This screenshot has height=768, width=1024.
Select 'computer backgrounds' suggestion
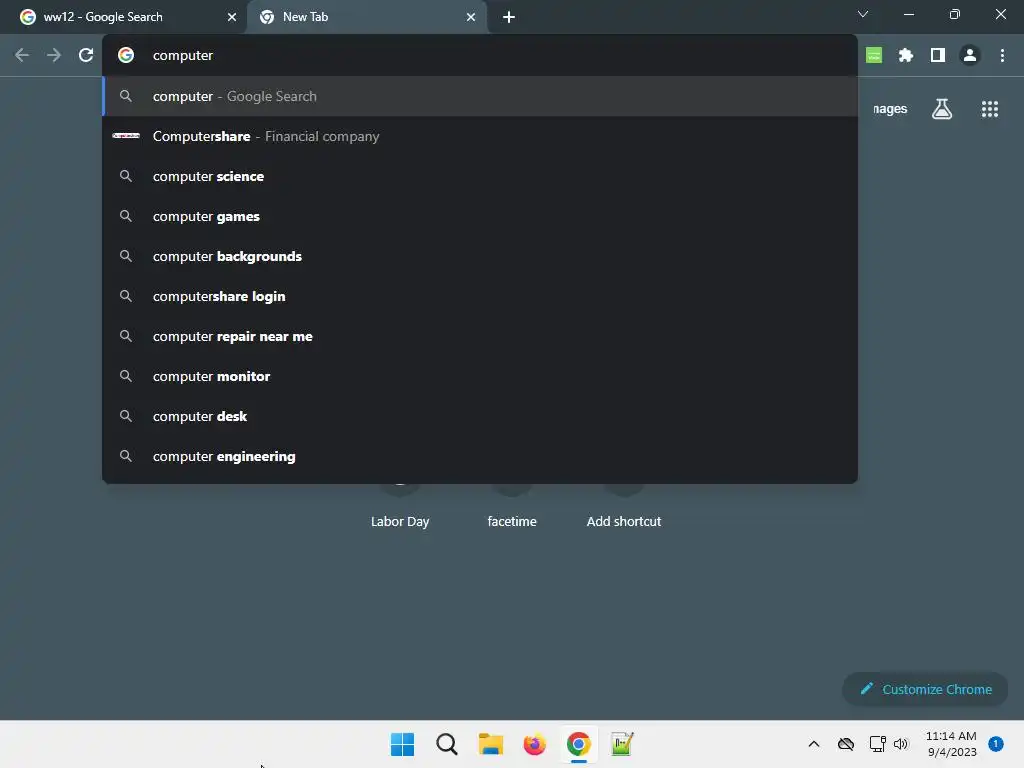point(480,256)
